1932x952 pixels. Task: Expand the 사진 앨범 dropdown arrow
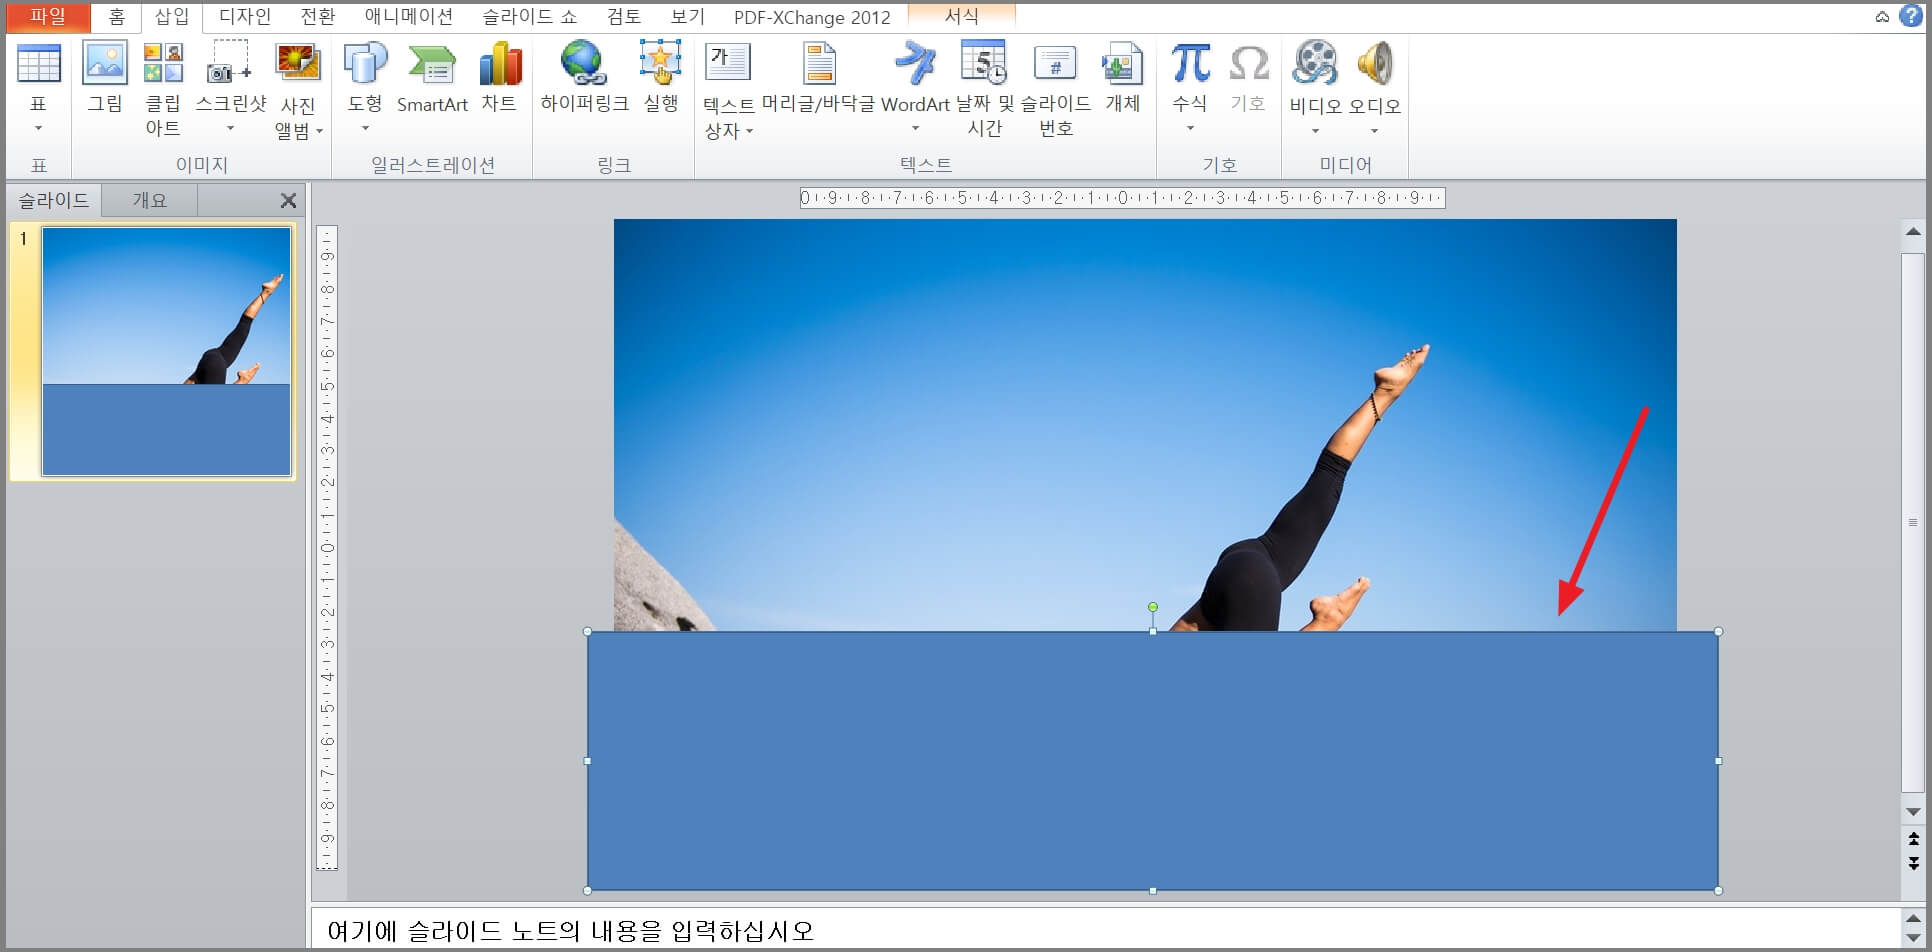(x=320, y=131)
